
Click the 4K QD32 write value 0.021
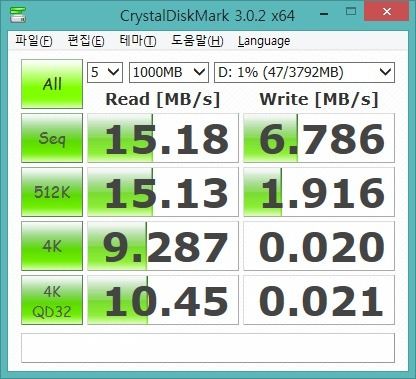point(319,300)
